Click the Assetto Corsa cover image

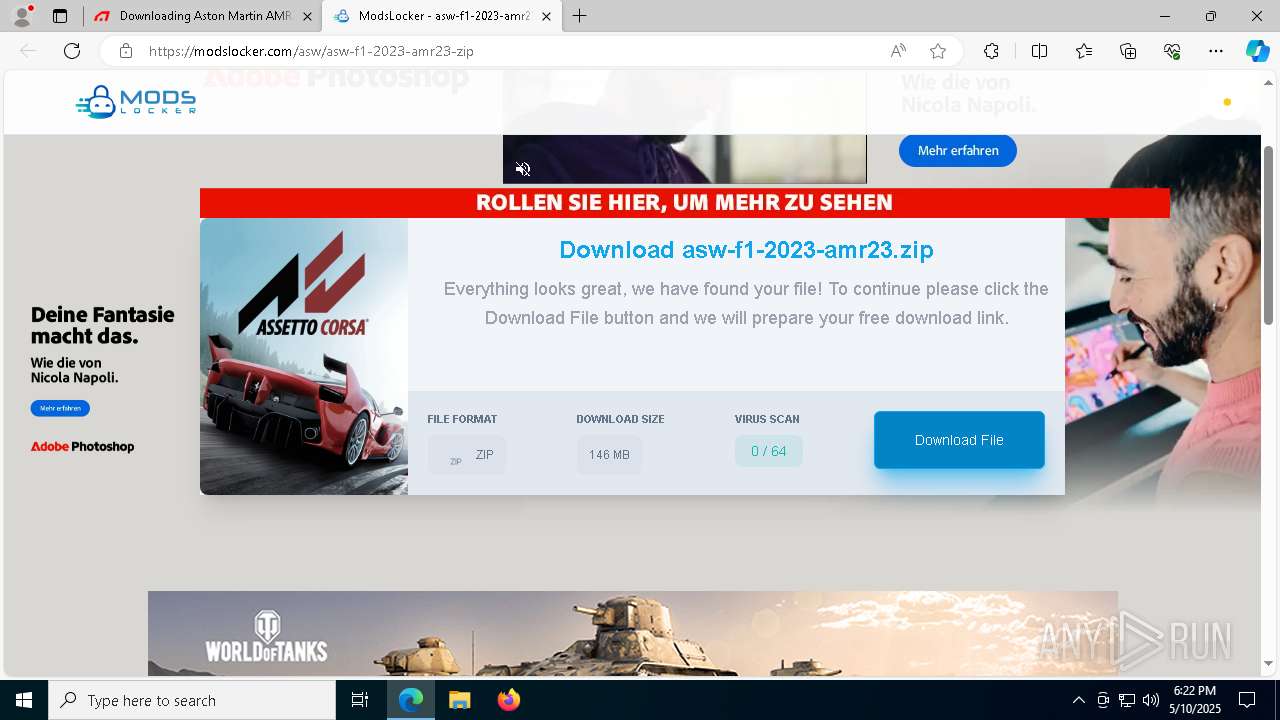[304, 356]
